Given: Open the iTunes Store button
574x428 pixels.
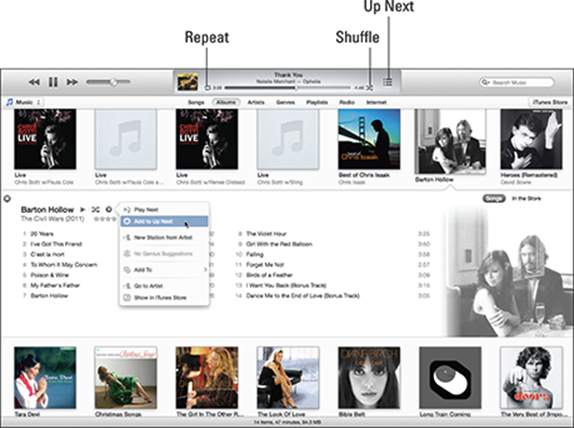Looking at the screenshot, I should 550,103.
